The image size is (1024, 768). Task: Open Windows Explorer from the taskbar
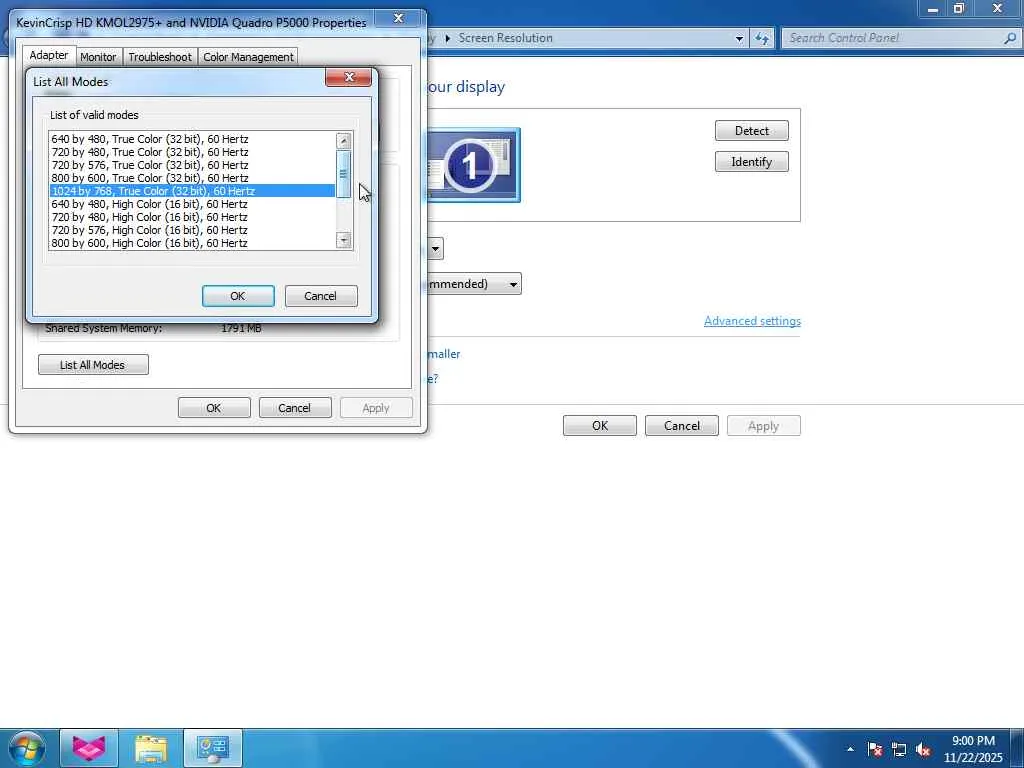[x=151, y=748]
